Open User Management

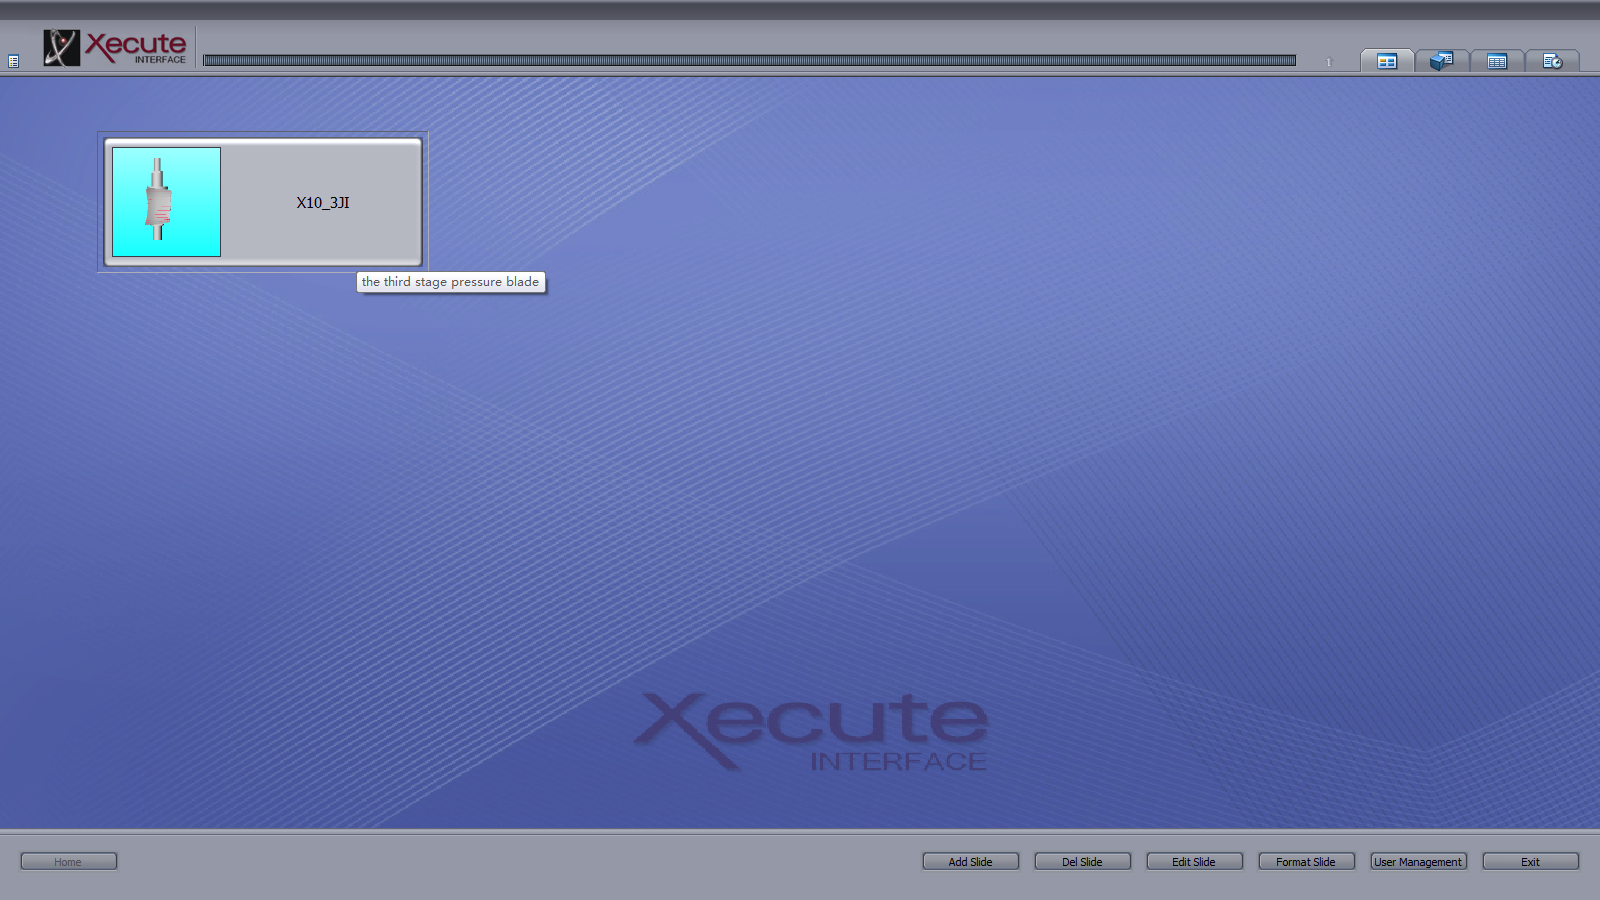1418,861
